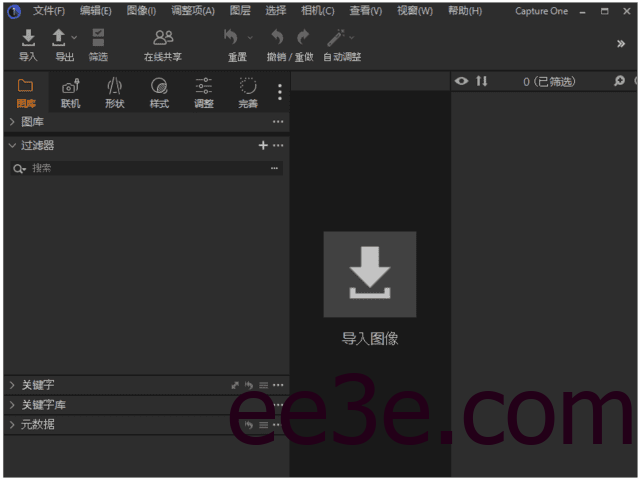Open the 过滤器 panel three-dots menu

(278, 145)
